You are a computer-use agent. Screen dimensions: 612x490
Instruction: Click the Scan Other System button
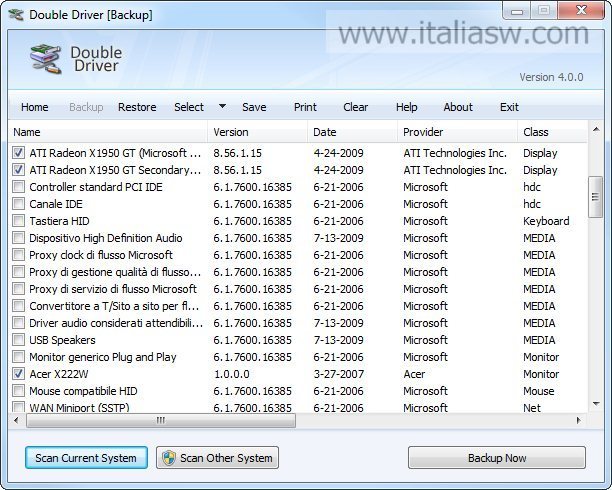pos(217,458)
